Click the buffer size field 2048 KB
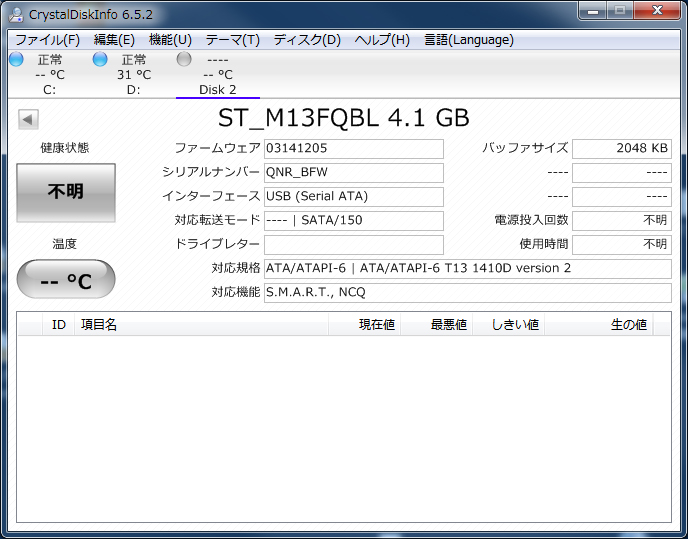The width and height of the screenshot is (688, 539). [x=622, y=148]
